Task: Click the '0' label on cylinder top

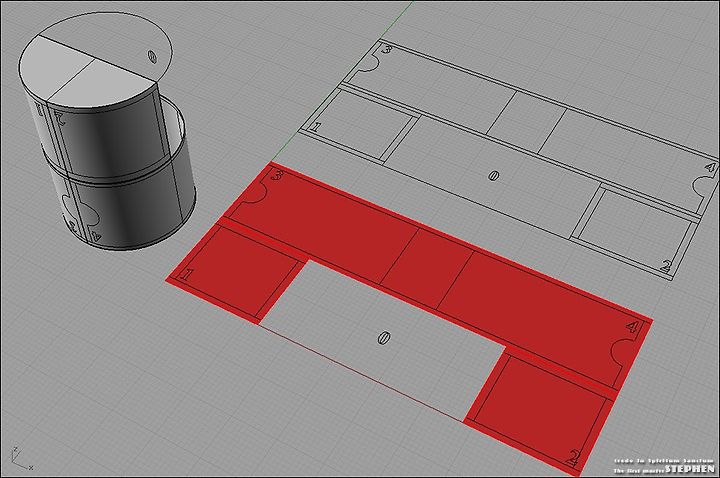Action: (x=152, y=56)
